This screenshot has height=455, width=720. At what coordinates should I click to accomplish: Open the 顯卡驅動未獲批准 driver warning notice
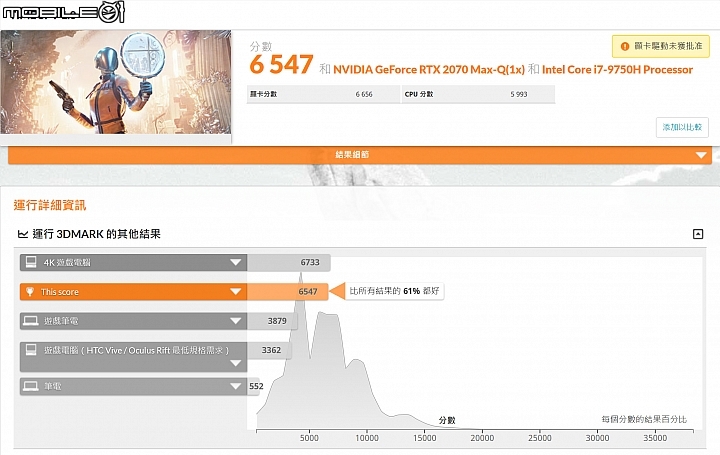[x=661, y=46]
